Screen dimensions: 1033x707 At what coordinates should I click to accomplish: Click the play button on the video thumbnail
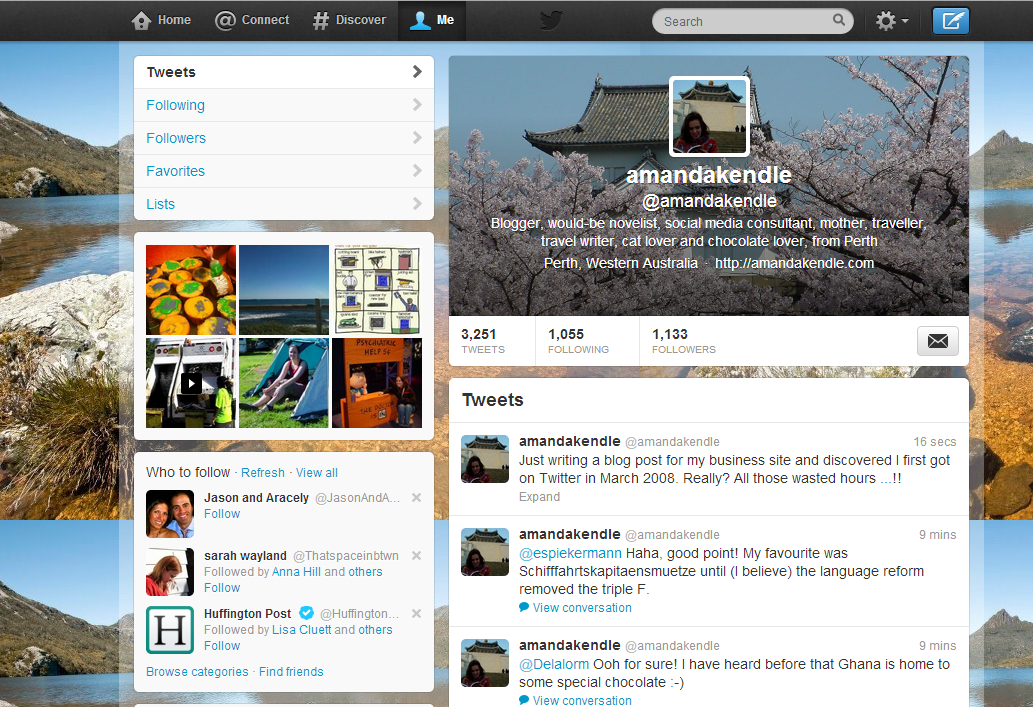190,383
